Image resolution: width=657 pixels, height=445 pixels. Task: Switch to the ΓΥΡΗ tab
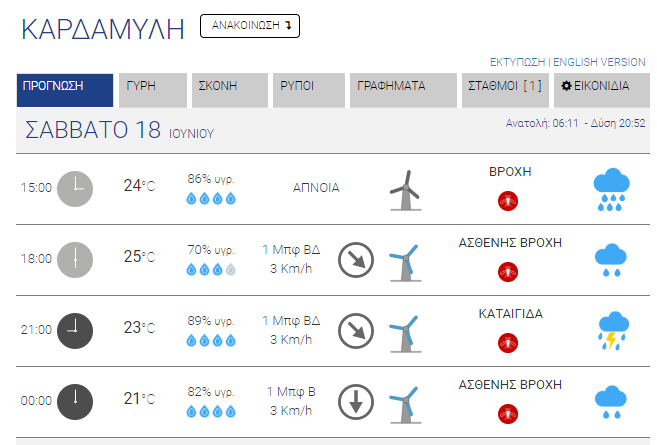[x=153, y=90]
